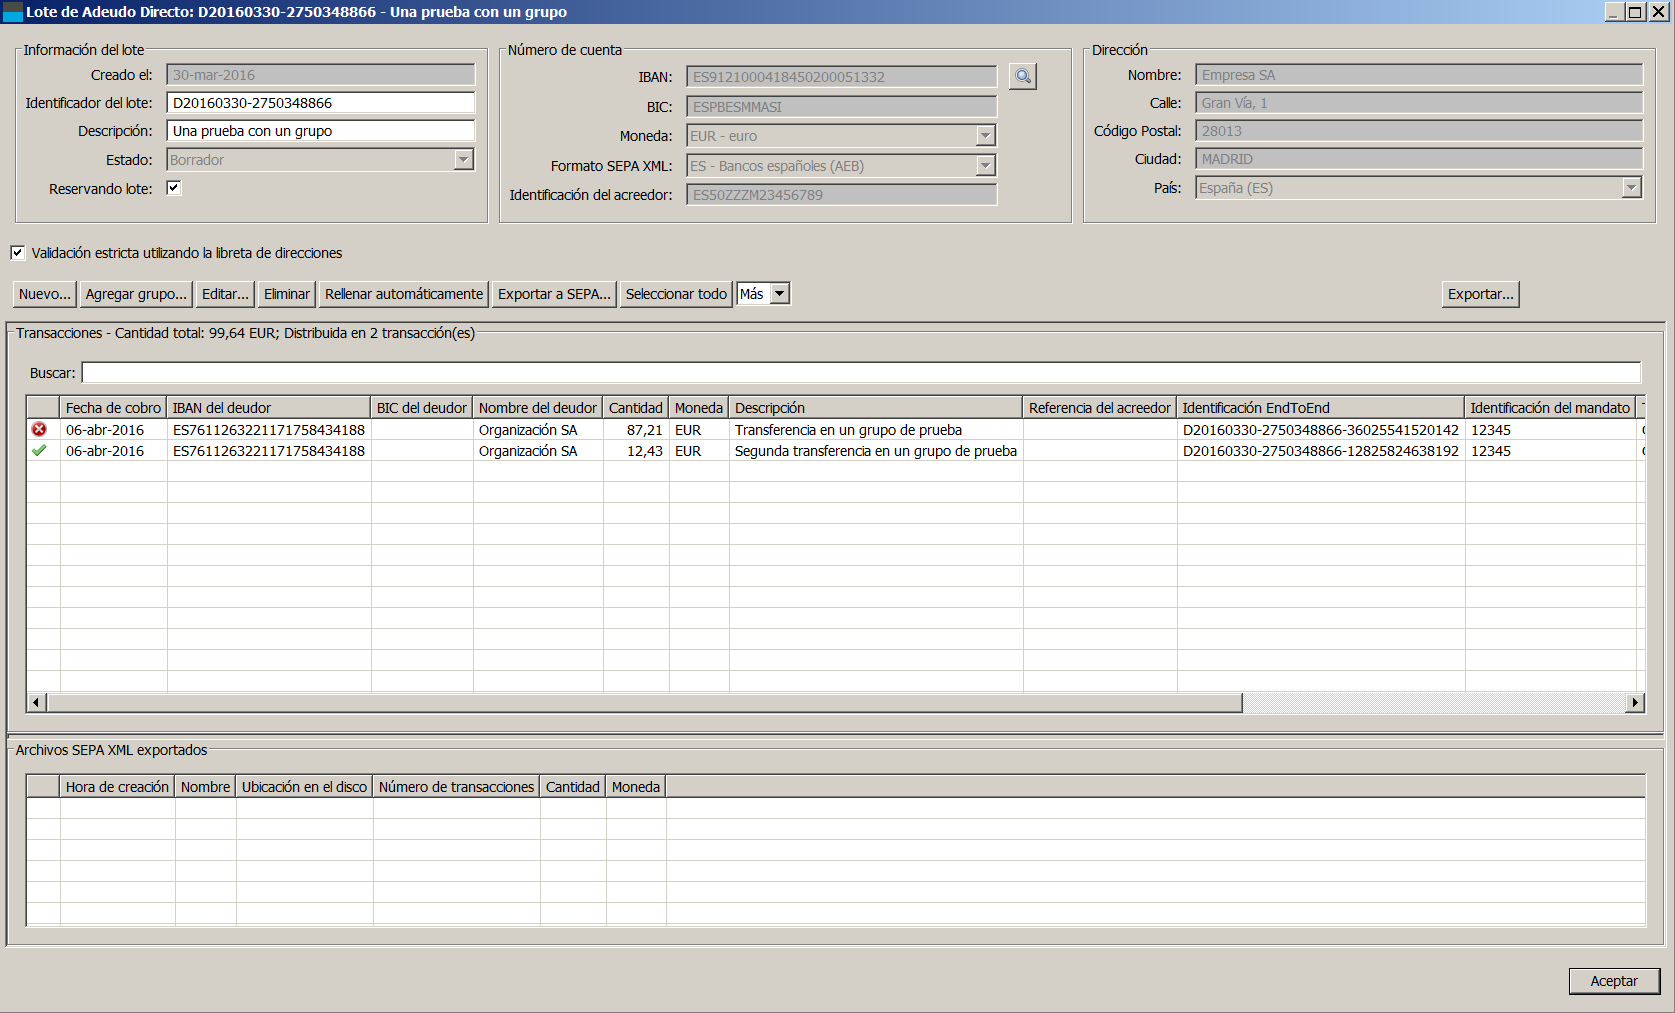Toggle the Reservando lote checkbox
This screenshot has height=1013, width=1675.
point(174,188)
